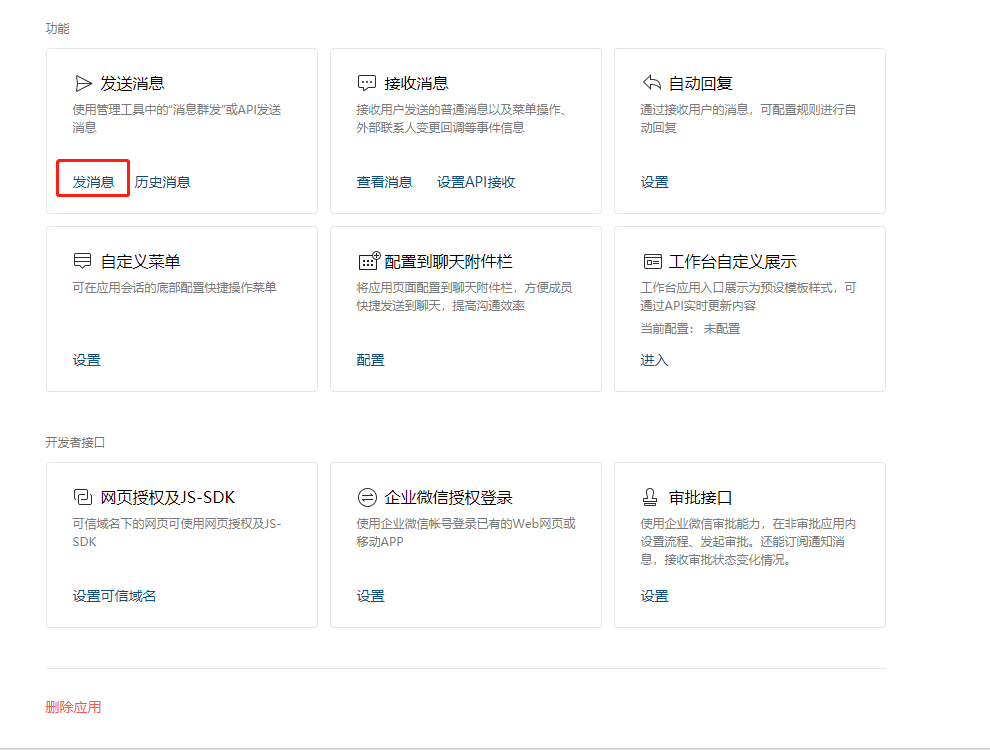Click 进入 under 工作台自定义展示
Screen dimensions: 990x750
tap(654, 360)
